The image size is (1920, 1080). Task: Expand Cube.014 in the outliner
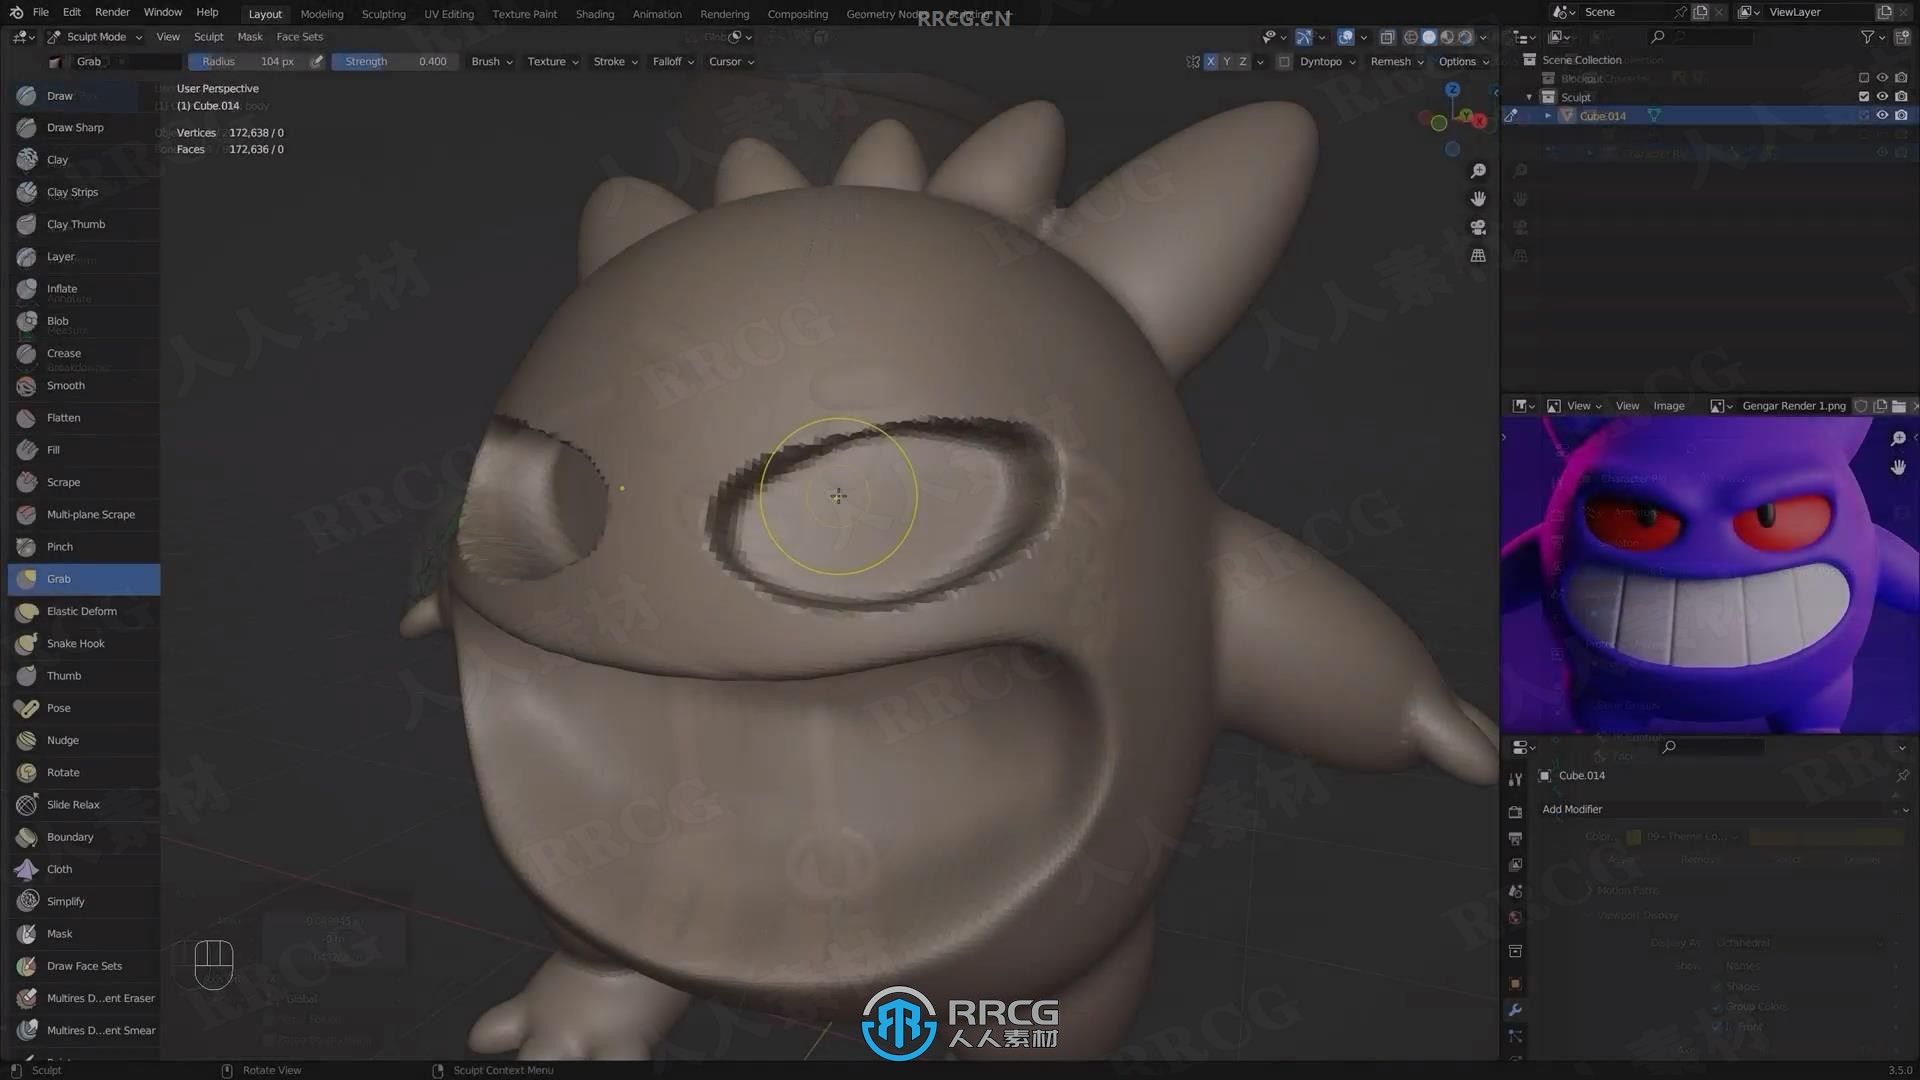[1548, 116]
